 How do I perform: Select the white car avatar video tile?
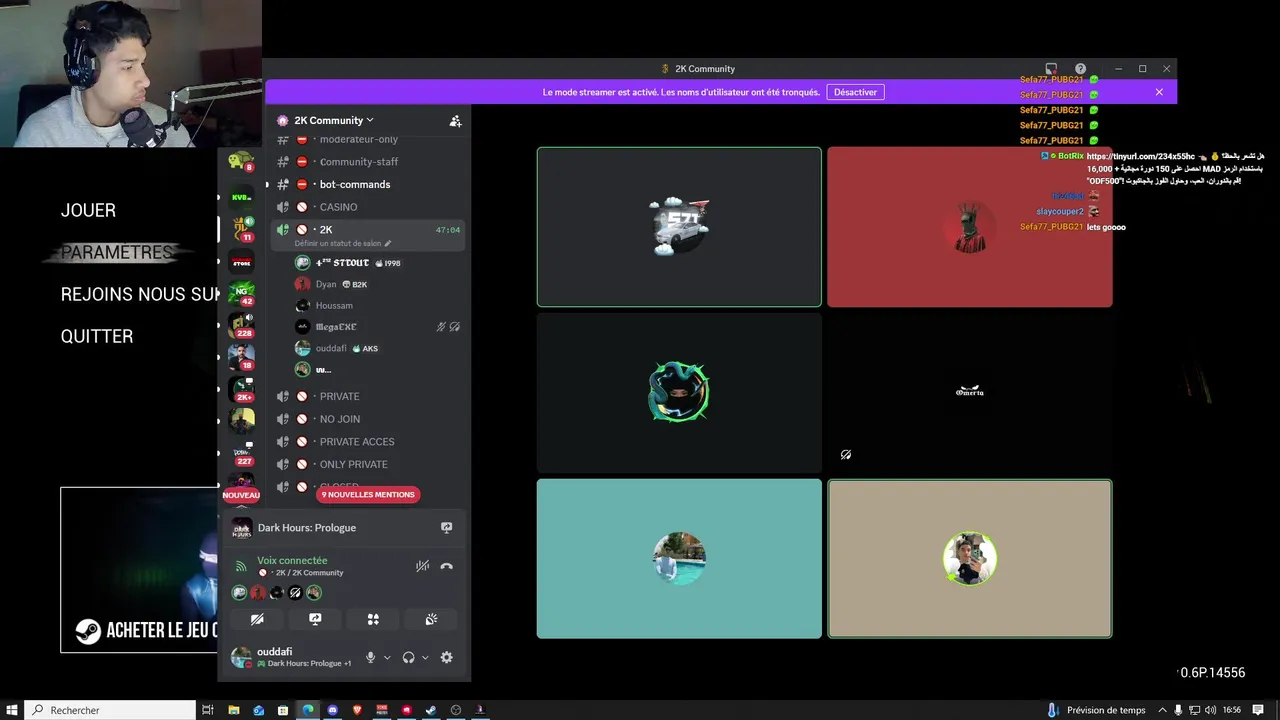point(679,227)
